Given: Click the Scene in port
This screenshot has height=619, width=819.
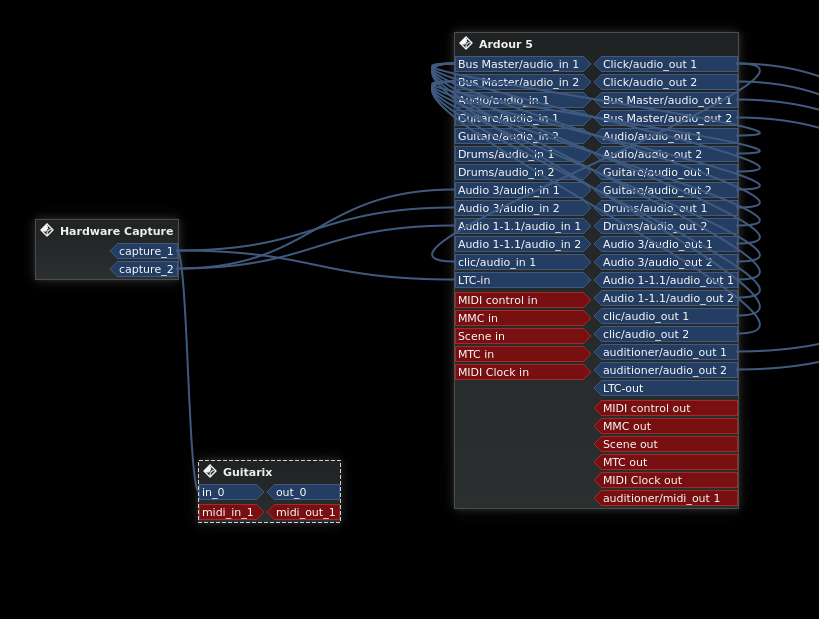Looking at the screenshot, I should tap(523, 336).
